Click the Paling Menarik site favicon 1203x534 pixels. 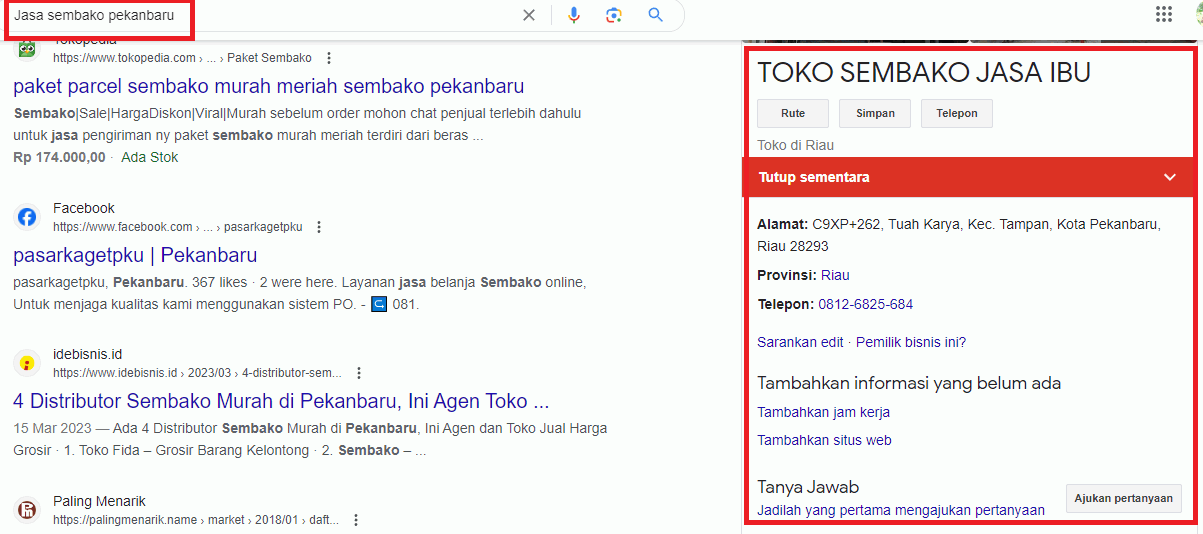tap(27, 510)
